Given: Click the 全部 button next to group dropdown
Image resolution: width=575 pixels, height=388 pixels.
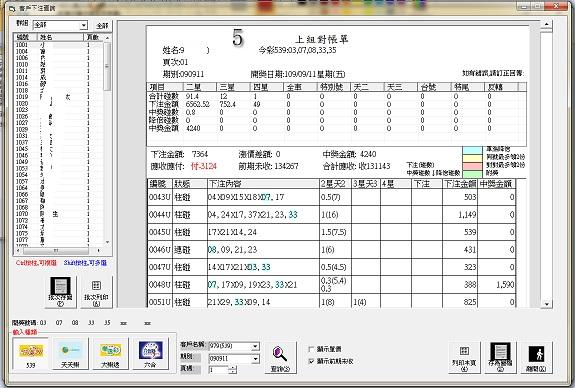Looking at the screenshot, I should tap(102, 25).
